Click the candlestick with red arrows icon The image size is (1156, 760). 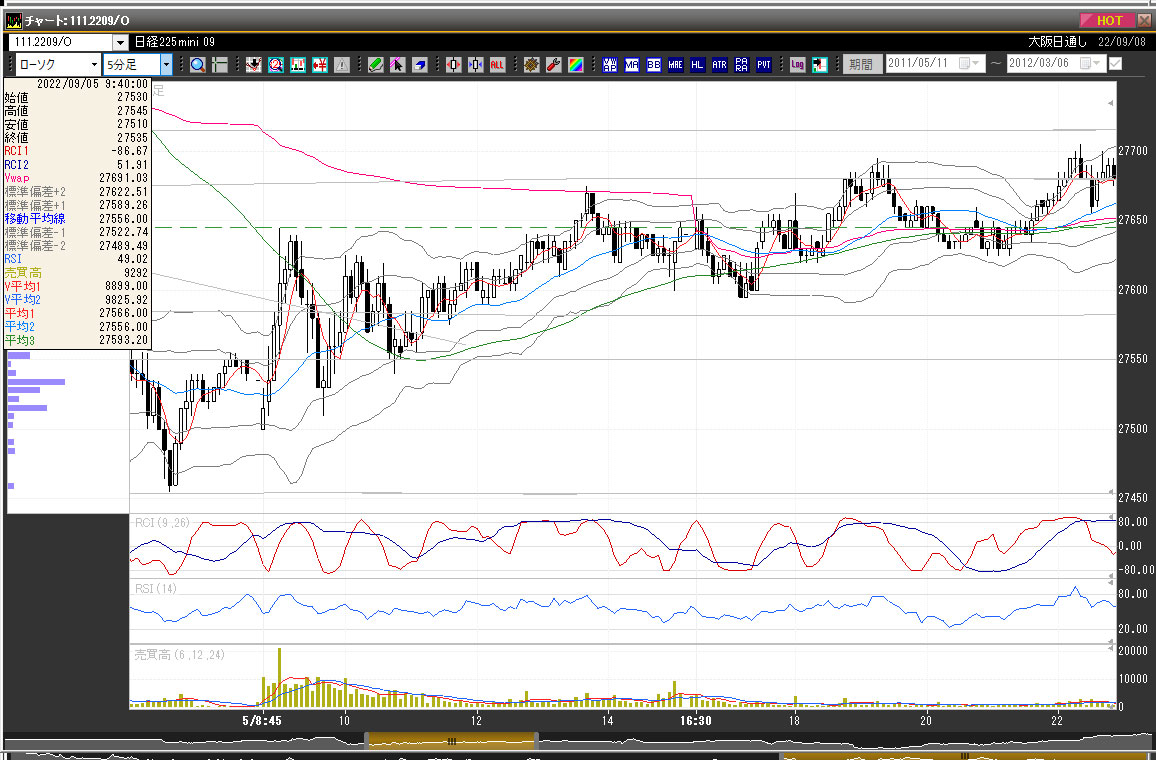click(x=453, y=65)
